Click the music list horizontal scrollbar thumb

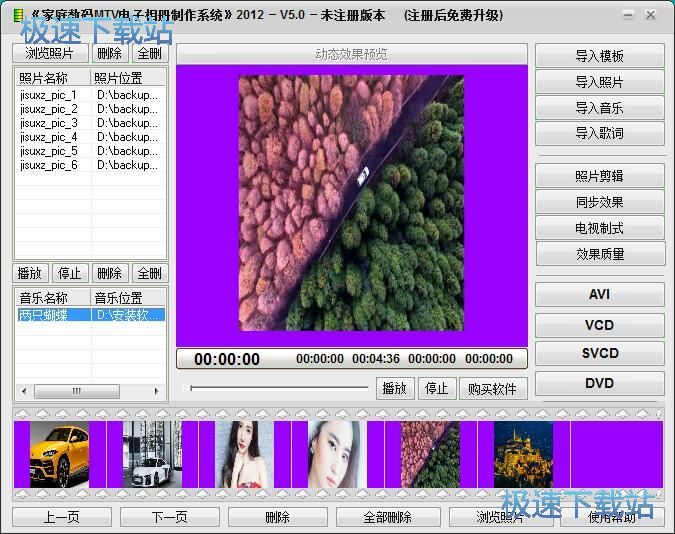tap(77, 391)
